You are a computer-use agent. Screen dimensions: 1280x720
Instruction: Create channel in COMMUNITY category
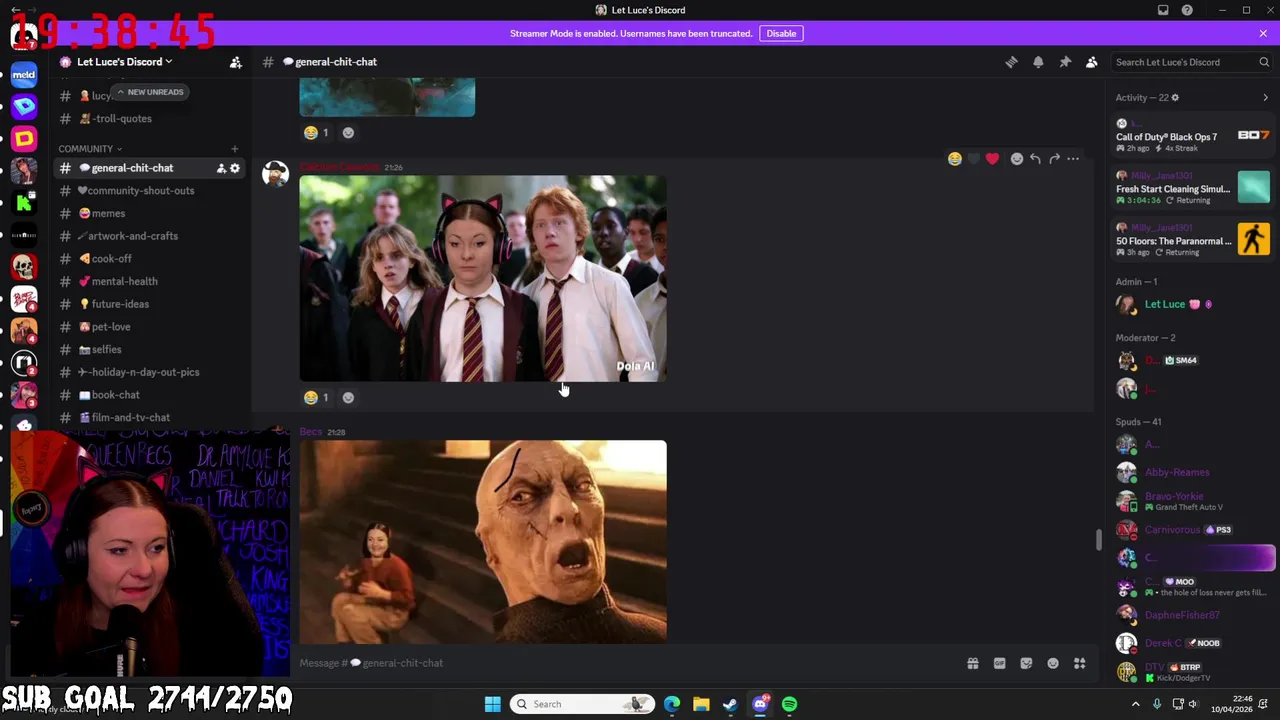[x=234, y=149]
